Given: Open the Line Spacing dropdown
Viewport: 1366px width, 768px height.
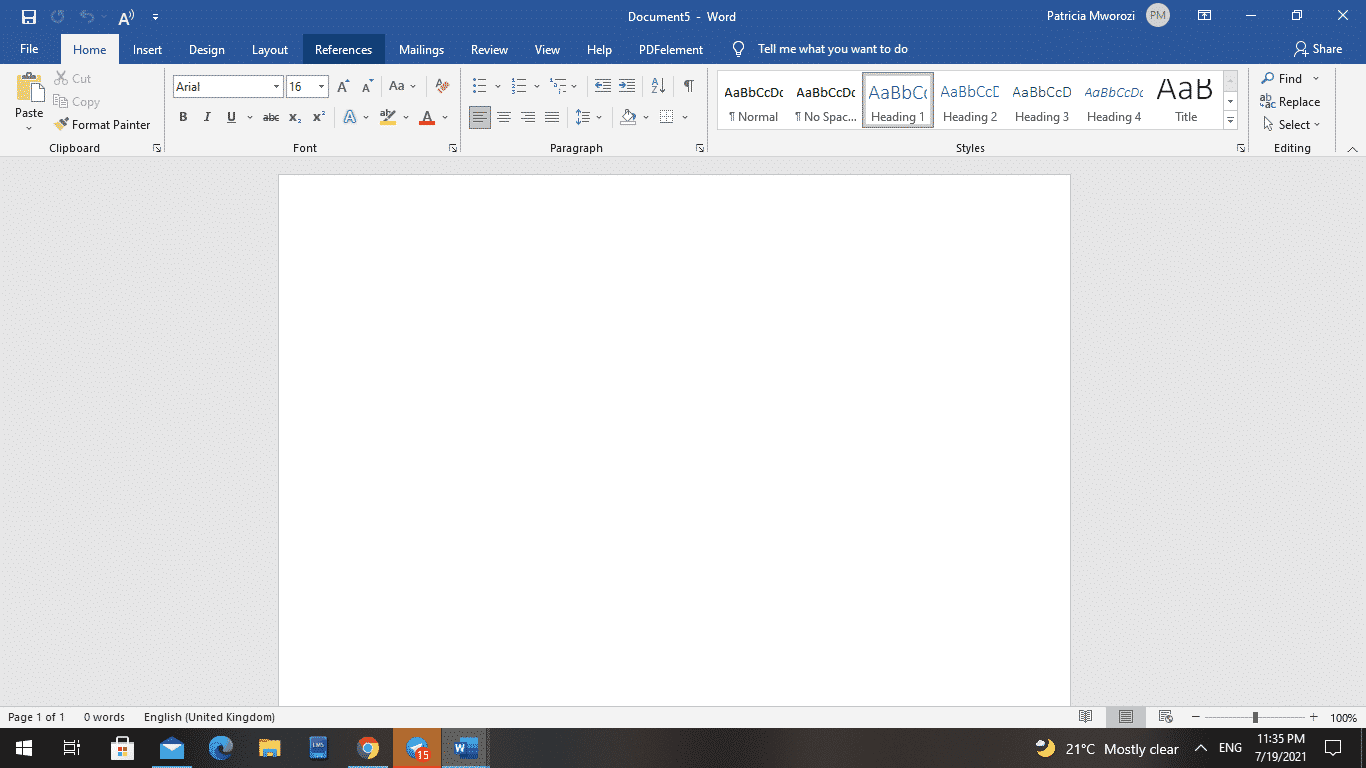Looking at the screenshot, I should pyautogui.click(x=599, y=117).
